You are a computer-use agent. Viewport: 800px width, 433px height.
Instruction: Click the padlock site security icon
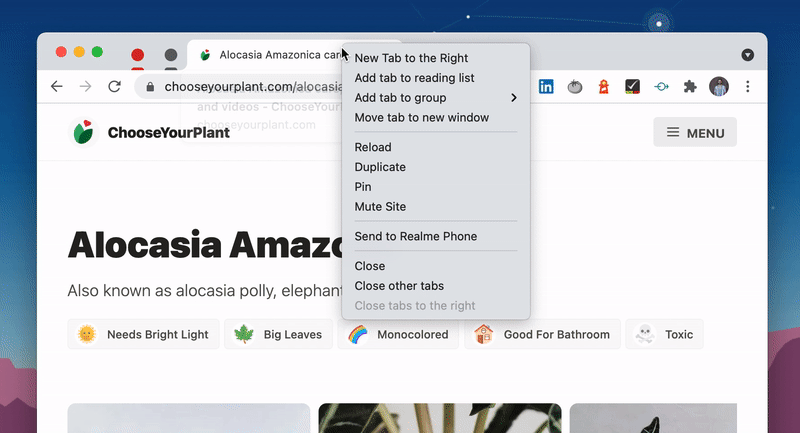click(x=150, y=87)
